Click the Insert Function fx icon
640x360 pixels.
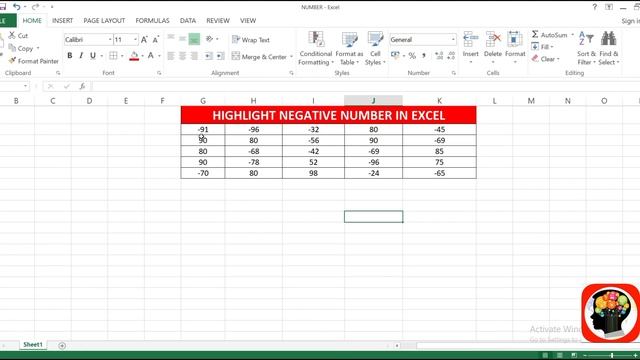coord(82,86)
